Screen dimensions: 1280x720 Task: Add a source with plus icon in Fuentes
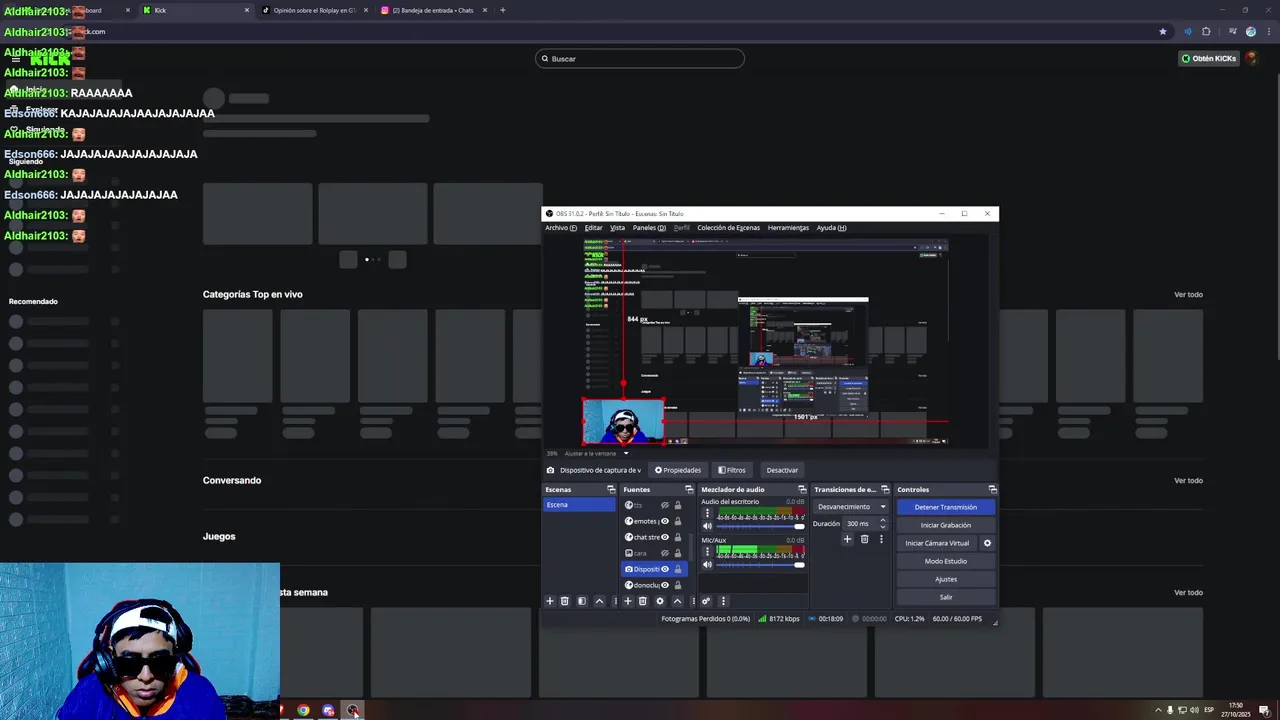click(628, 601)
